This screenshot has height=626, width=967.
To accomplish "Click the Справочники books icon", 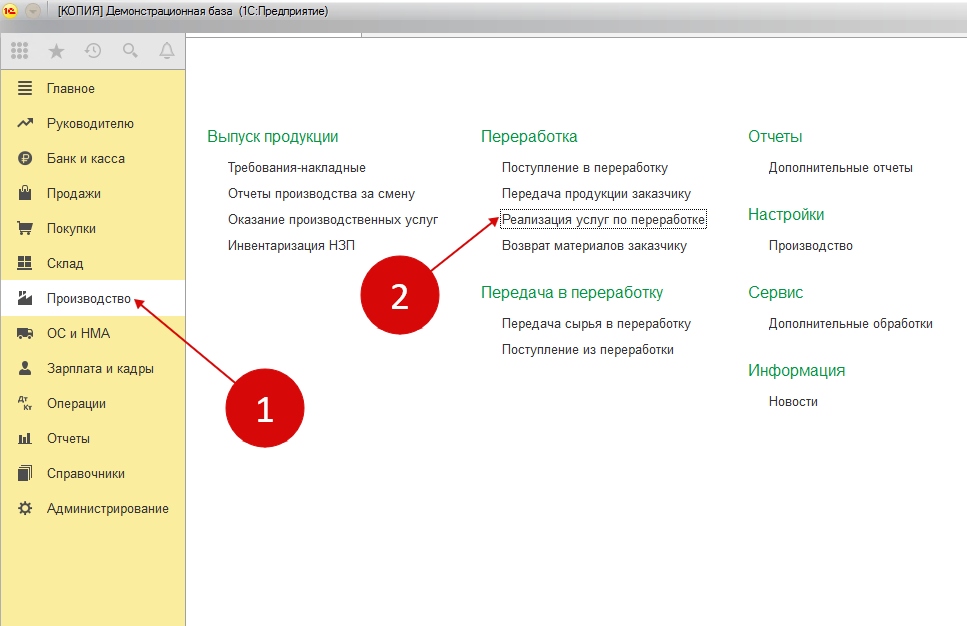I will tap(25, 473).
